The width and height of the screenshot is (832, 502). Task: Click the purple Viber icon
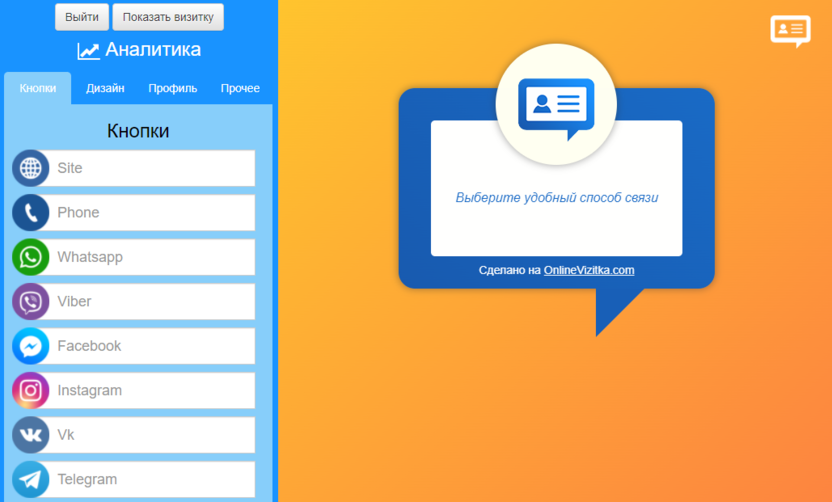coord(31,301)
